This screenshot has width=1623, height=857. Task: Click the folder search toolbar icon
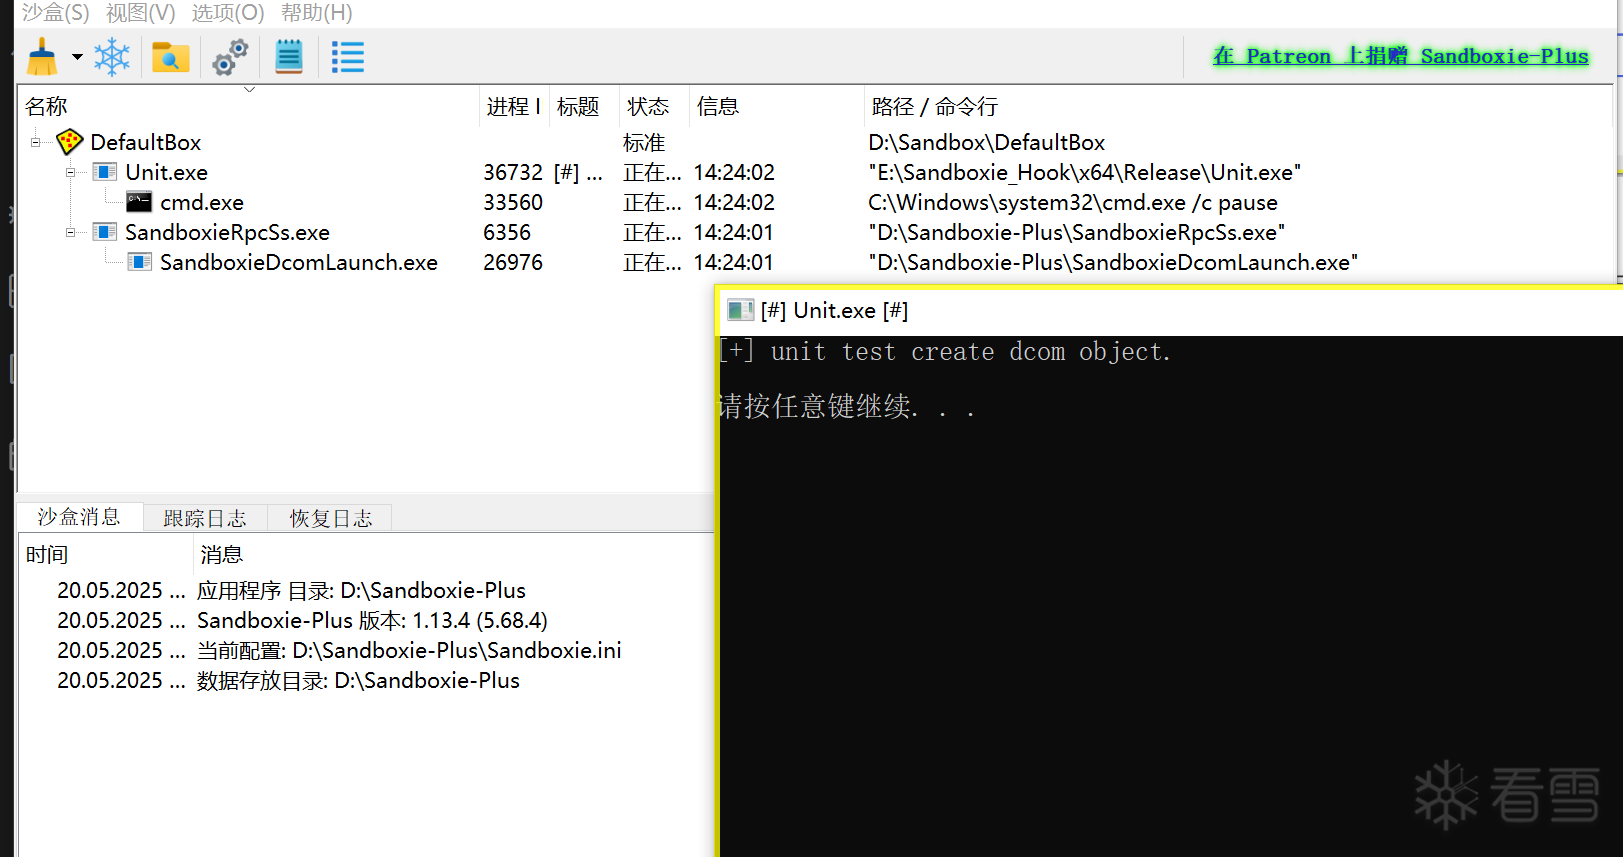click(x=171, y=57)
